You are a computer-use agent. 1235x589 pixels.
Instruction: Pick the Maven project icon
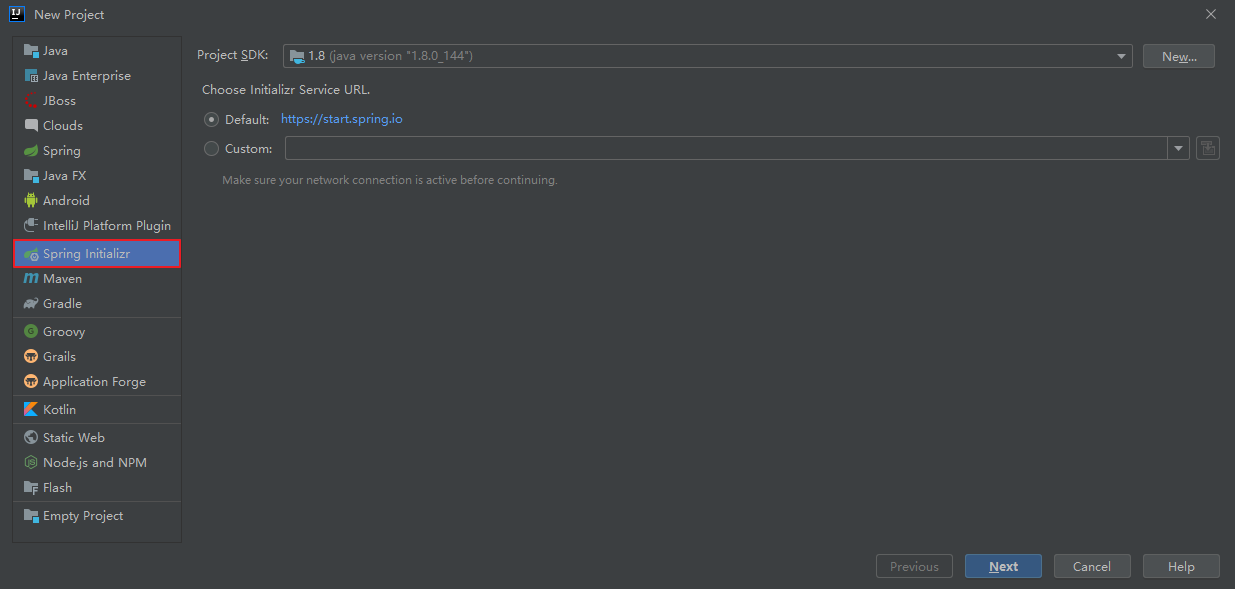coord(31,278)
